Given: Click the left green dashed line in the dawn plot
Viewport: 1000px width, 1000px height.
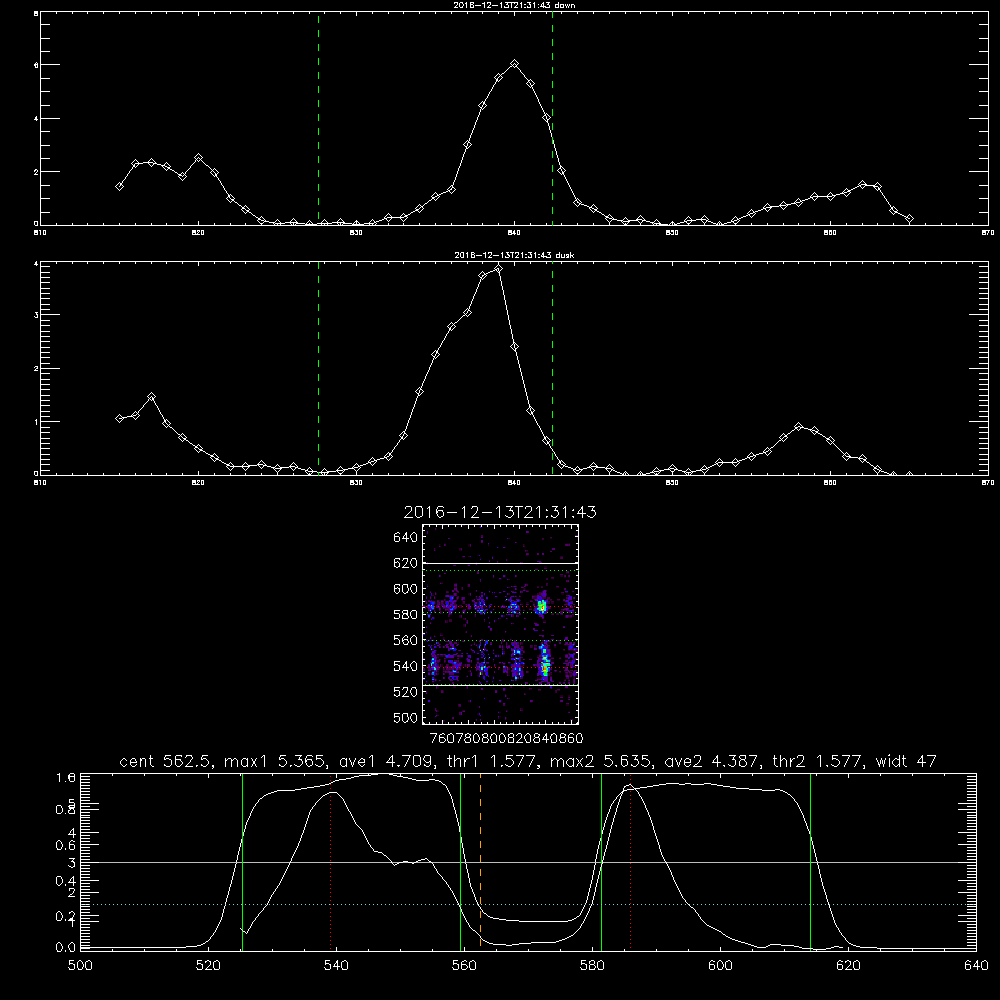Looking at the screenshot, I should [318, 118].
